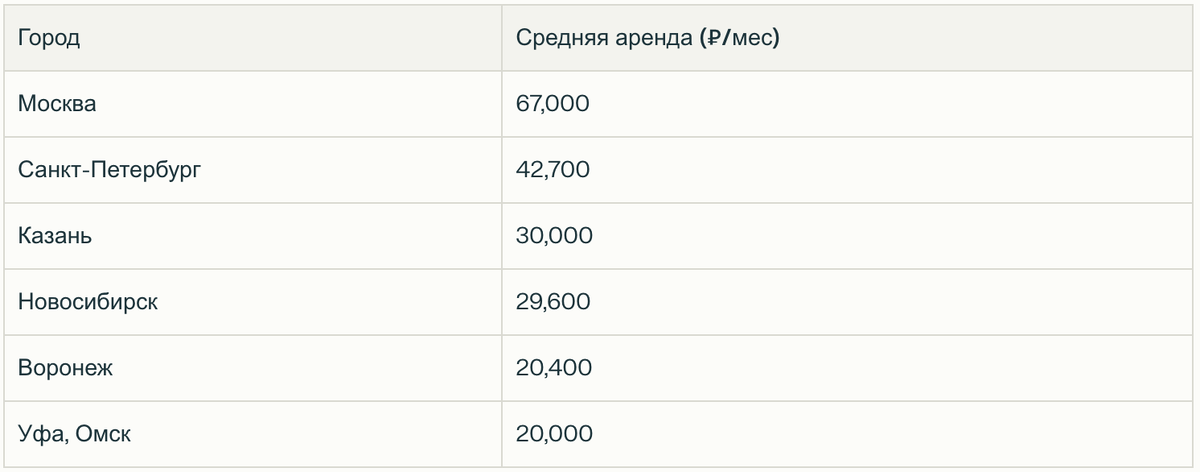Click the 42,700 rent value
Viewport: 1200px width, 472px height.
click(553, 170)
